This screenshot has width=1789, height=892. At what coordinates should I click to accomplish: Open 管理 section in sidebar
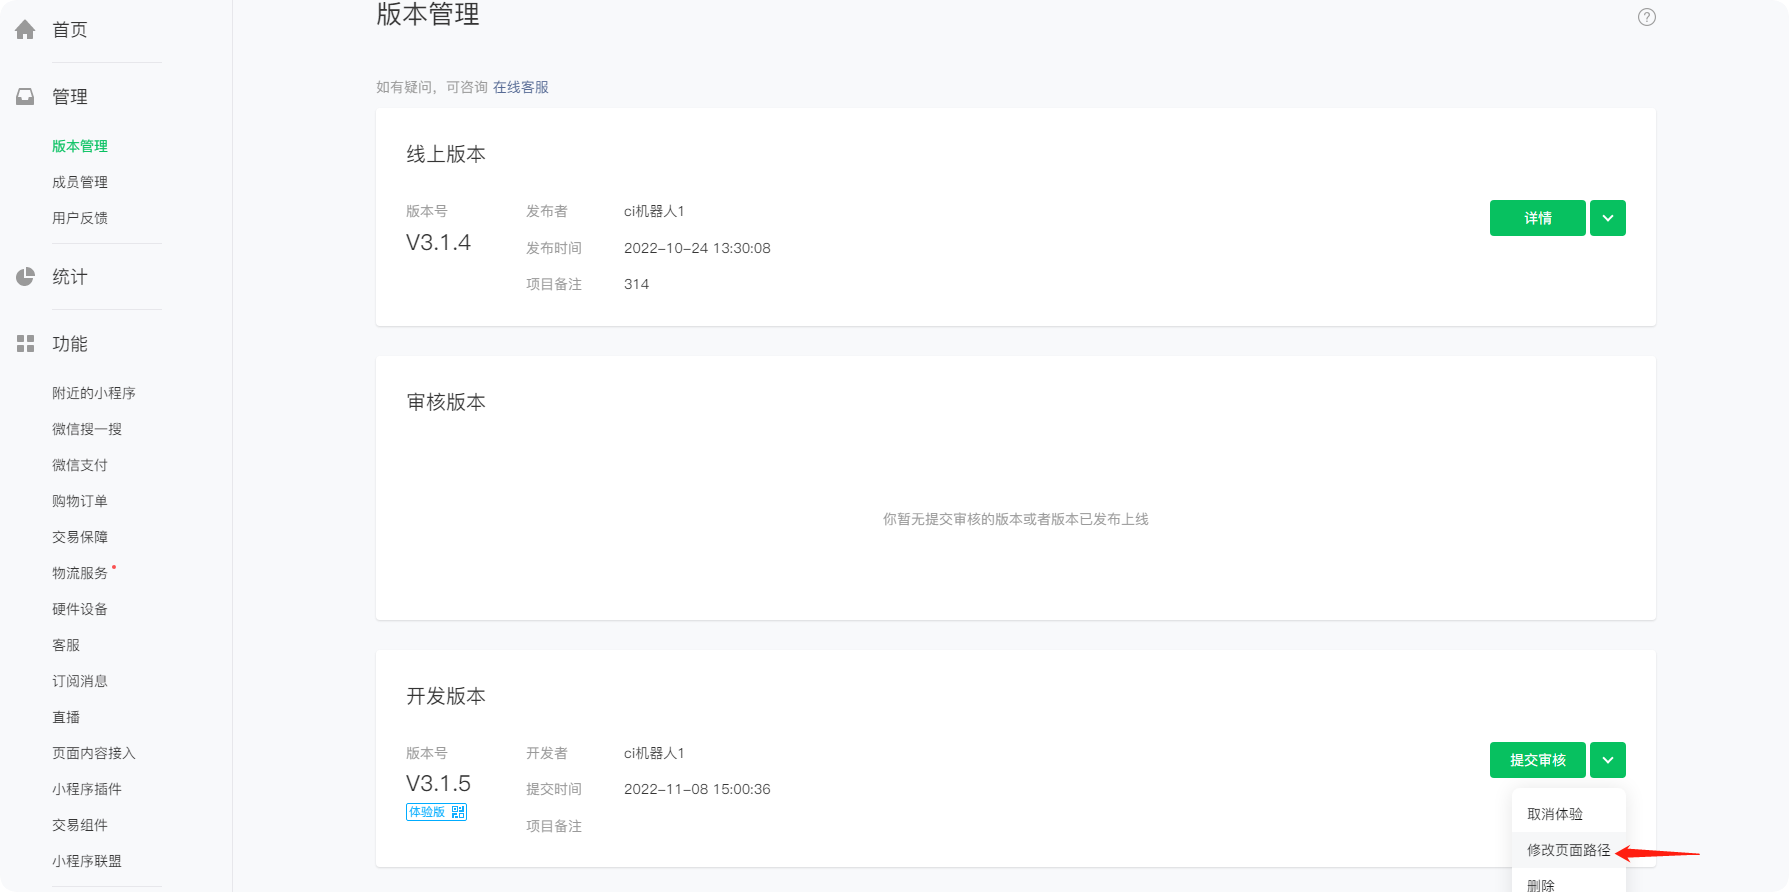pos(70,97)
